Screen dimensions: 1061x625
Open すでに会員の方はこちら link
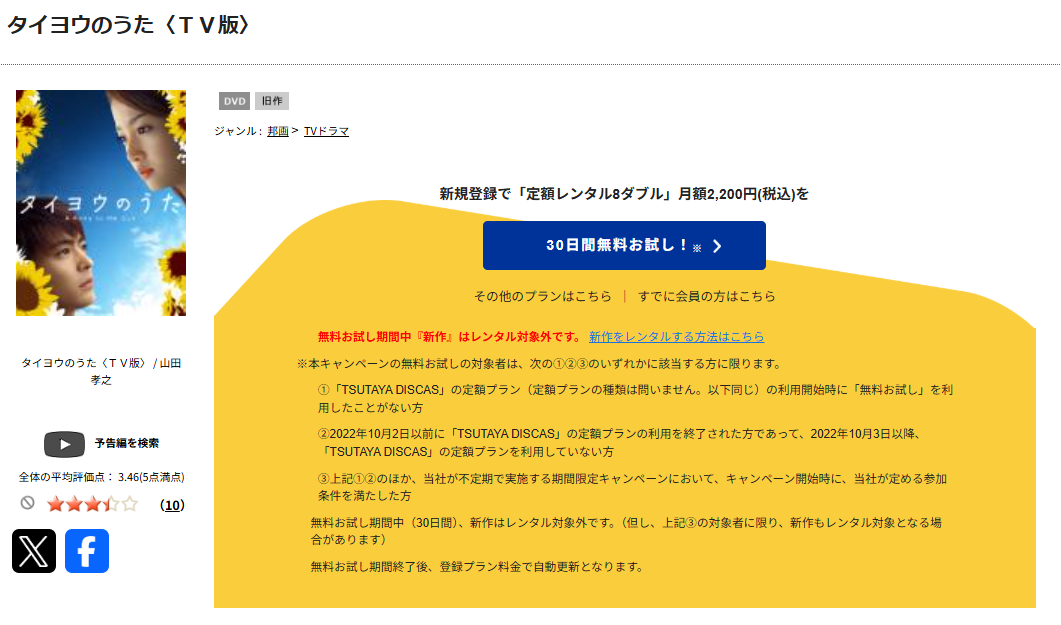[x=706, y=296]
